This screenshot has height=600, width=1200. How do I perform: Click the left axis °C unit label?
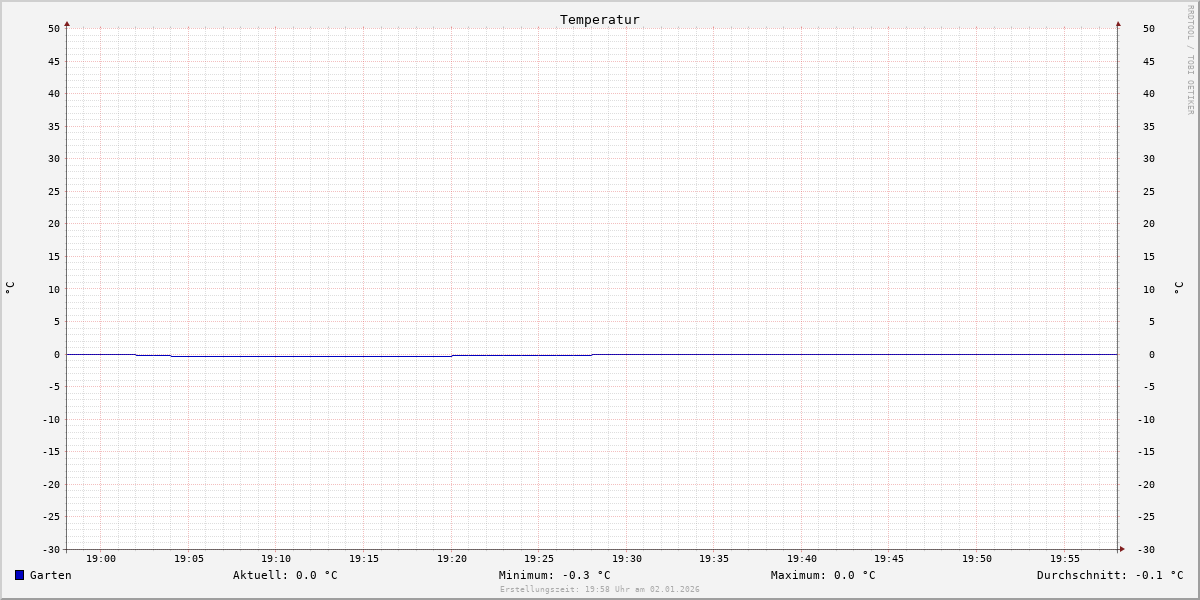(10, 287)
